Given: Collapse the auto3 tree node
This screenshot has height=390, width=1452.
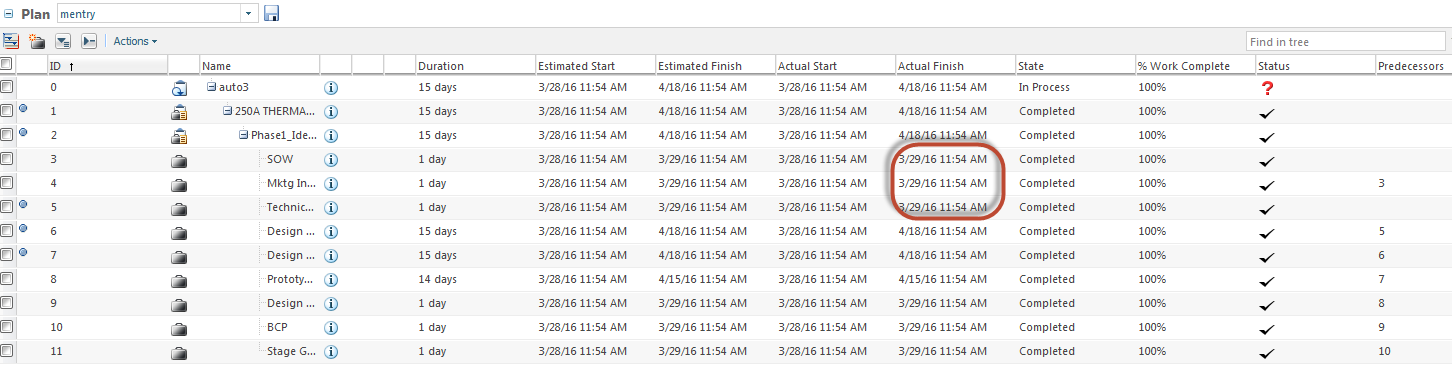Looking at the screenshot, I should pyautogui.click(x=212, y=87).
